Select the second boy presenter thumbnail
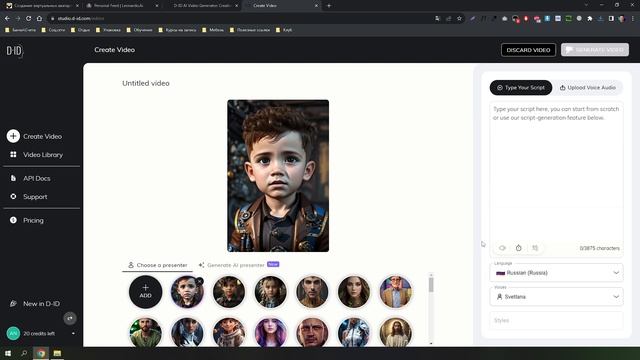 [229, 292]
